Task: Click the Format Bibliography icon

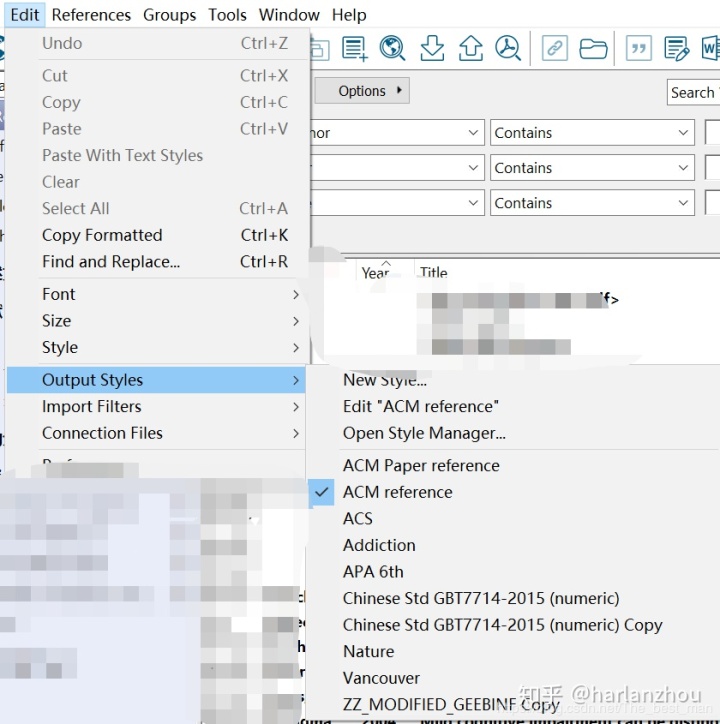Action: point(677,48)
